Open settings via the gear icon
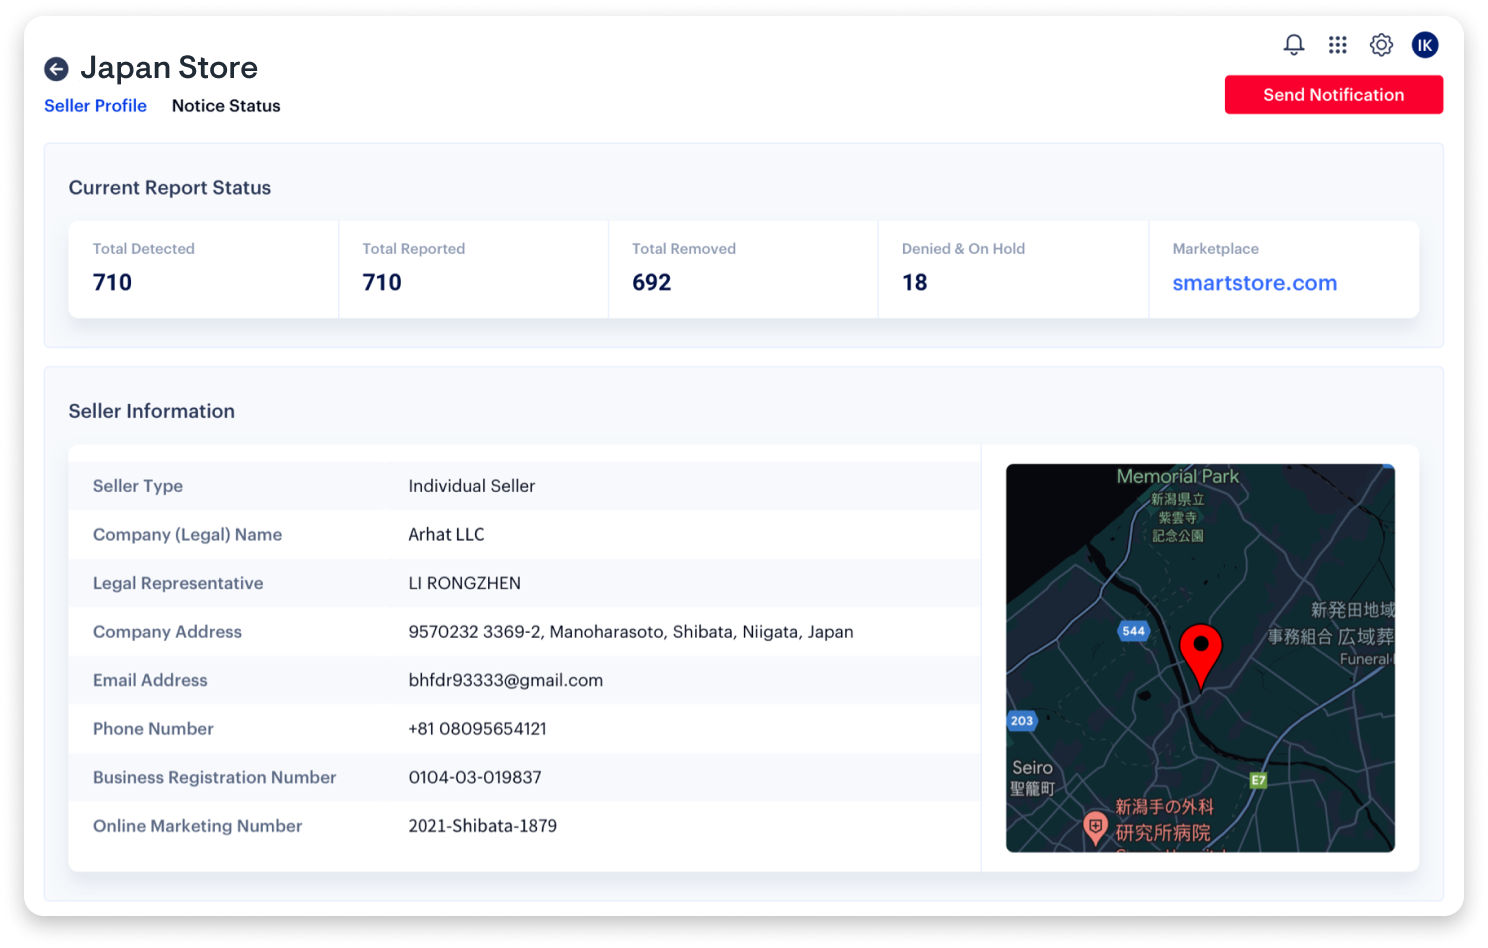 [1381, 45]
